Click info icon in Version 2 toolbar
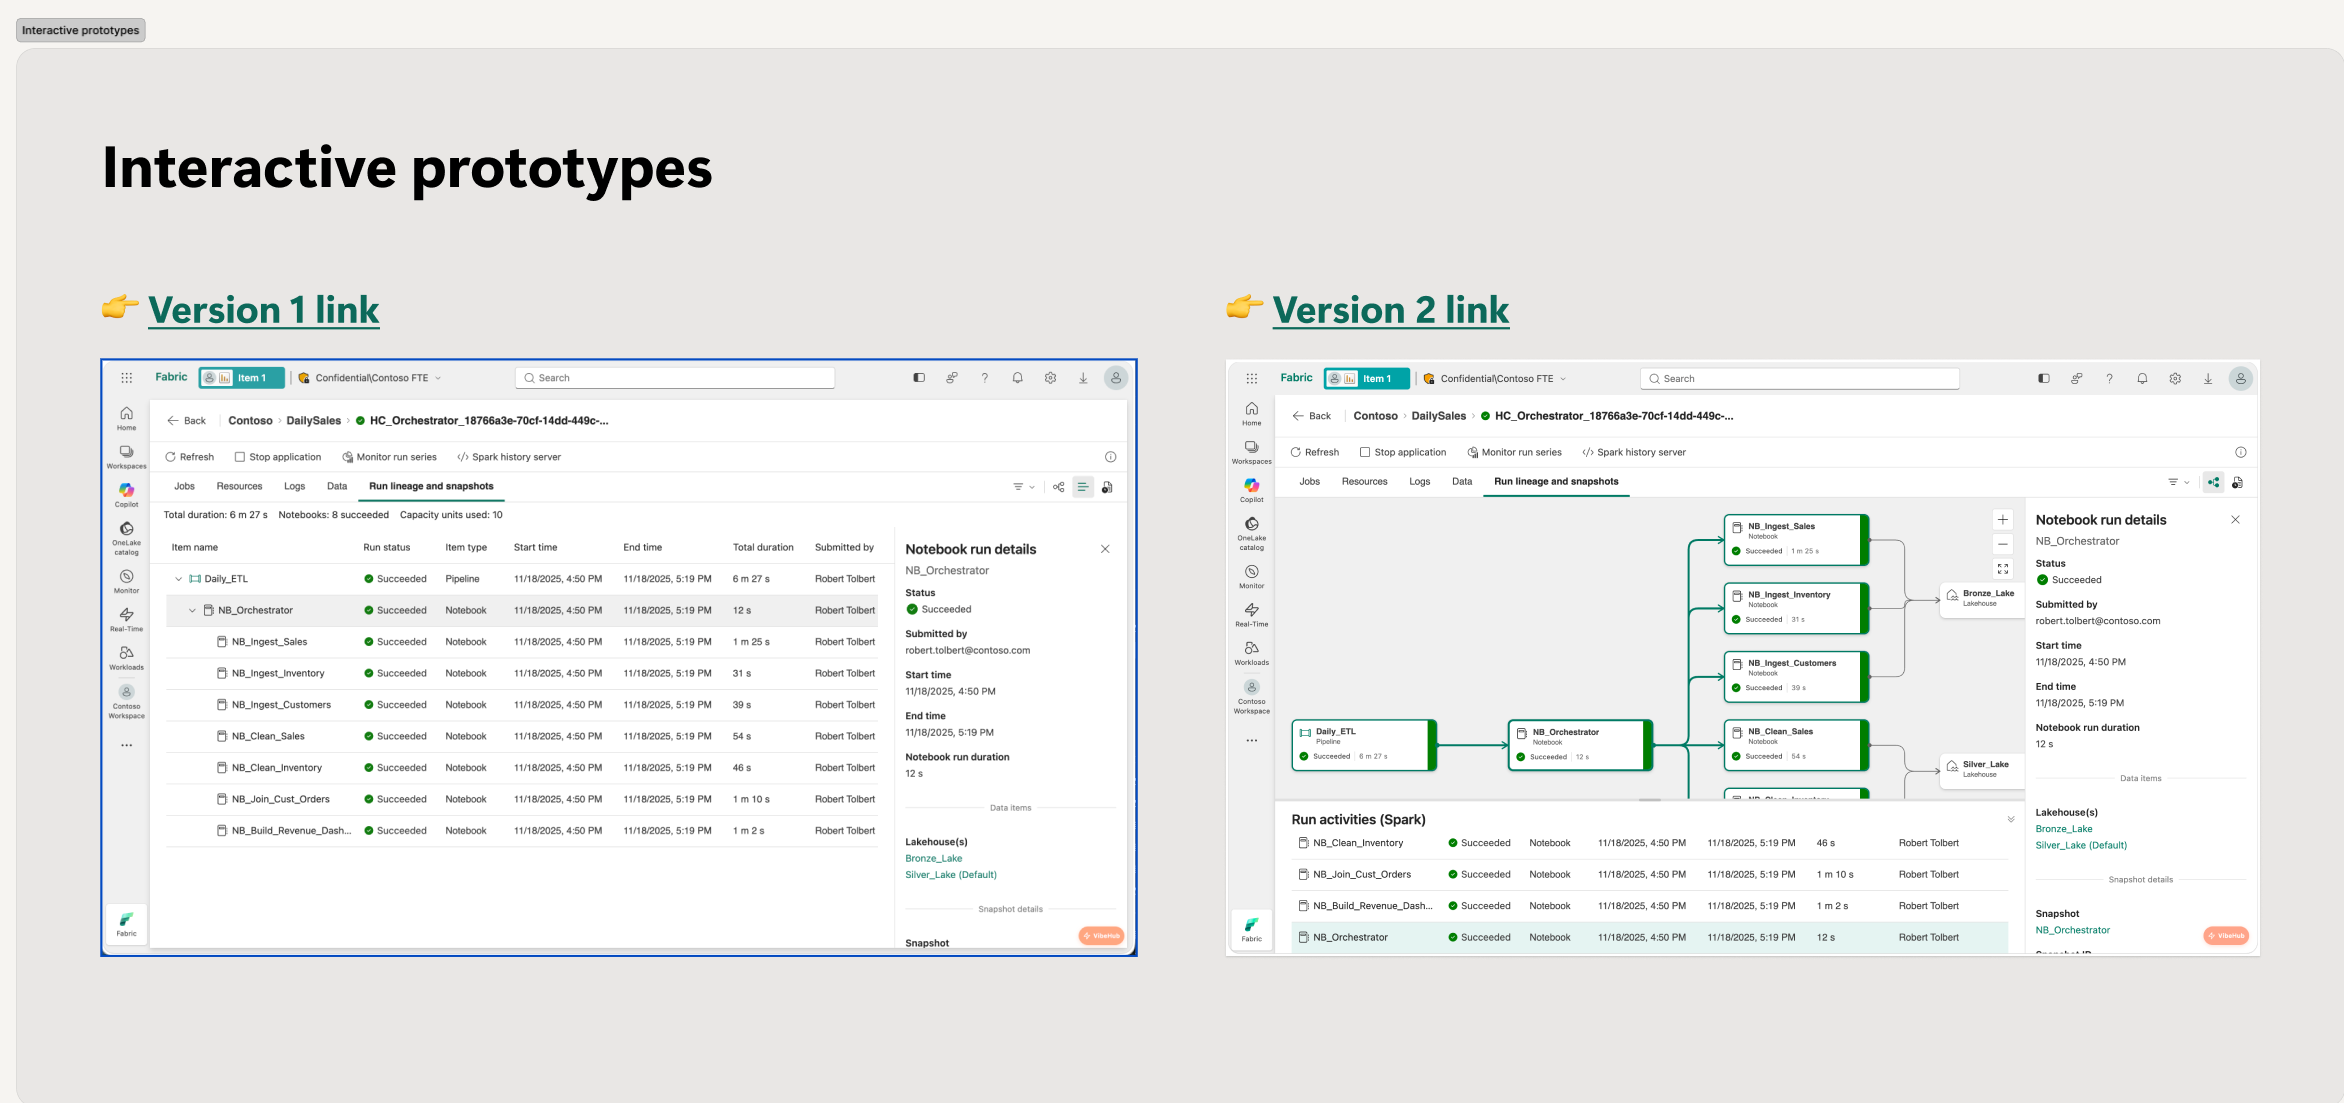This screenshot has height=1103, width=2344. [x=2241, y=452]
